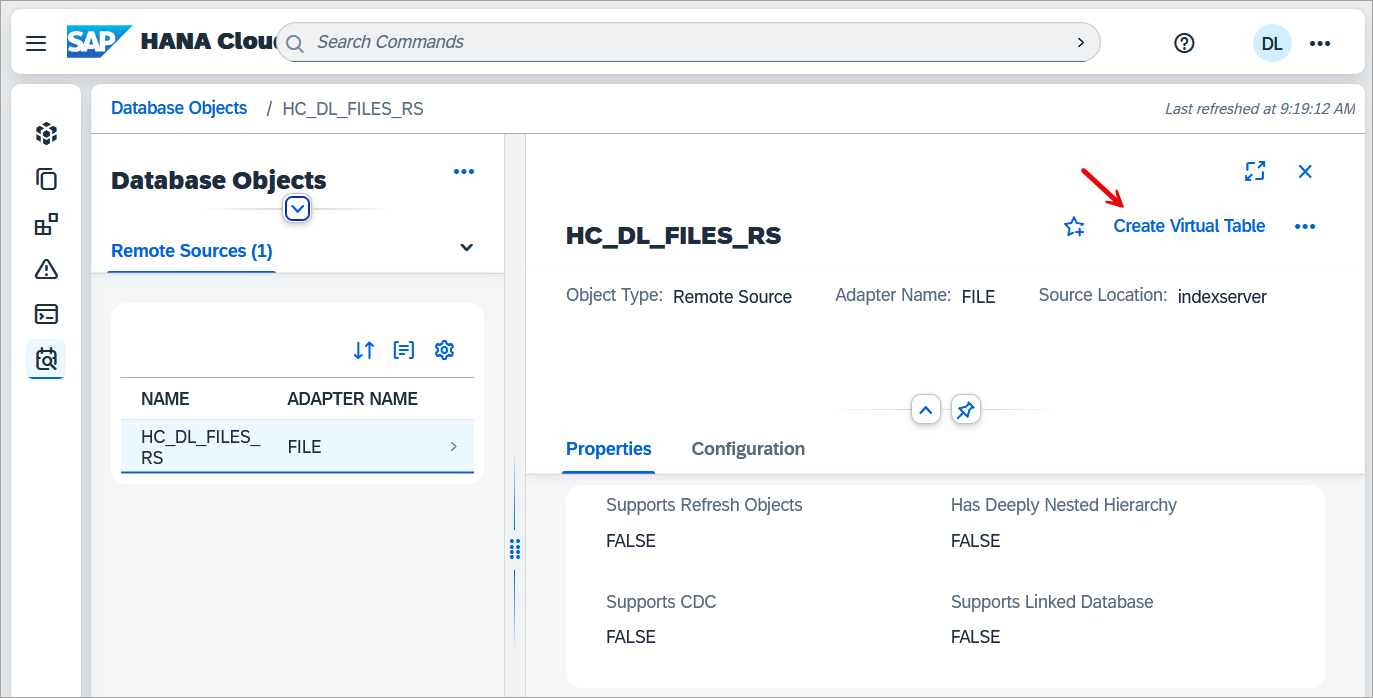The width and height of the screenshot is (1373, 698).
Task: Enter full screen for the detail panel
Action: pos(1255,171)
